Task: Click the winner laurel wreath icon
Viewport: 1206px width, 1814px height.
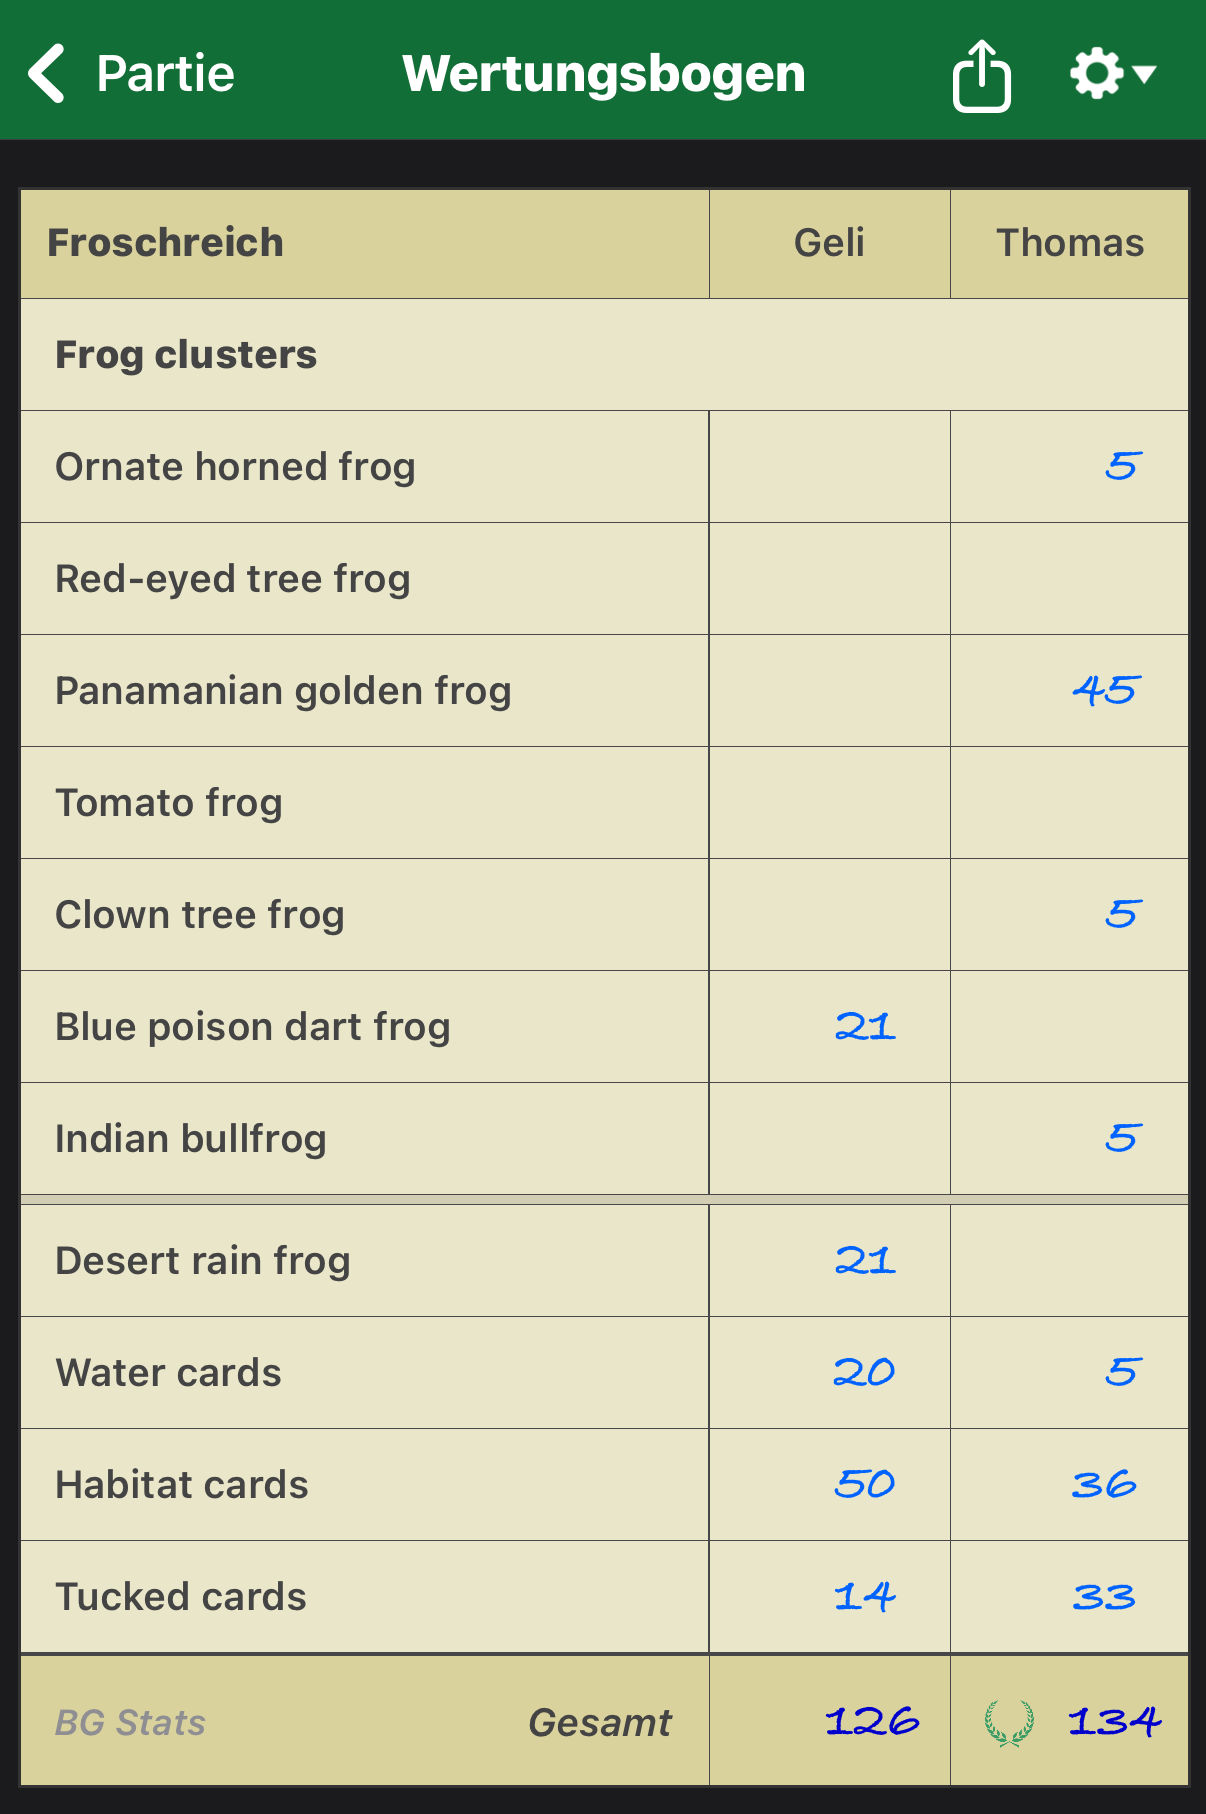Action: coord(1009,1722)
